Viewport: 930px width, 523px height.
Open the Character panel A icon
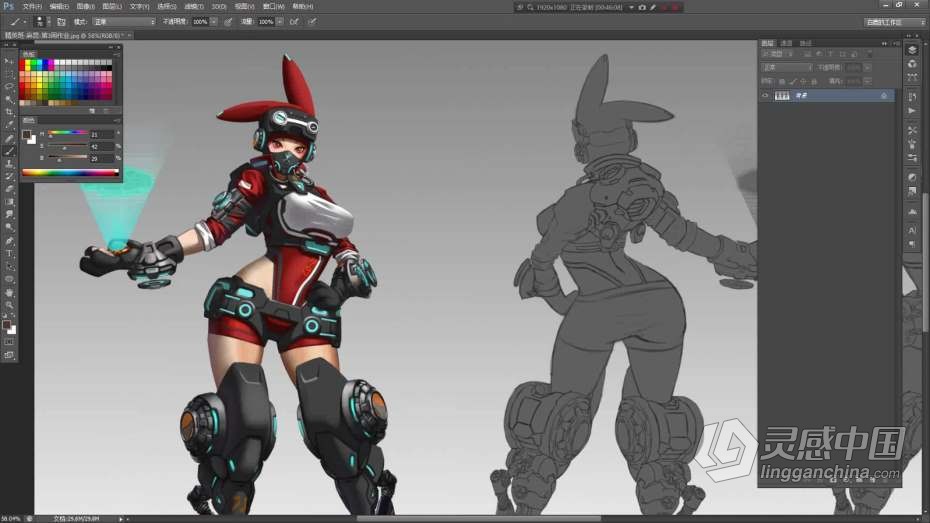pos(912,230)
